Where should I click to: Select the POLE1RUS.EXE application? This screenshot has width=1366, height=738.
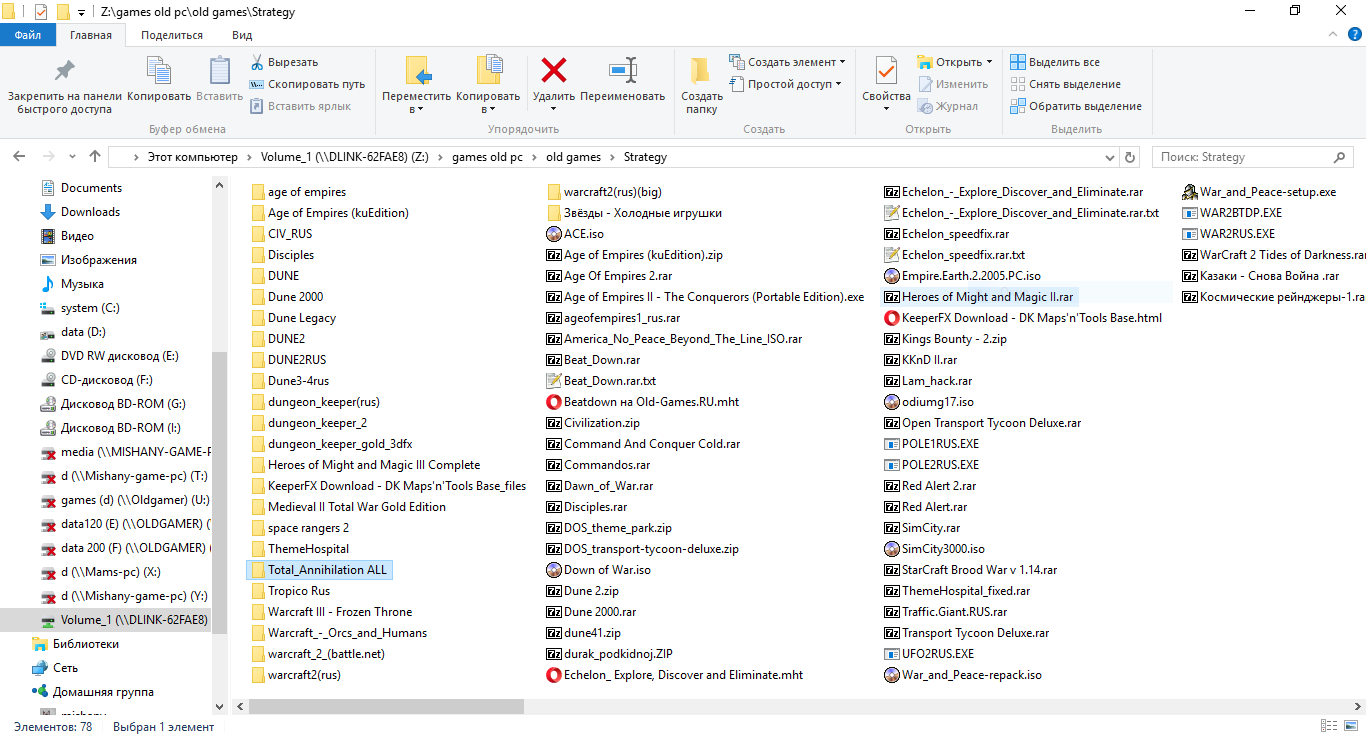932,444
